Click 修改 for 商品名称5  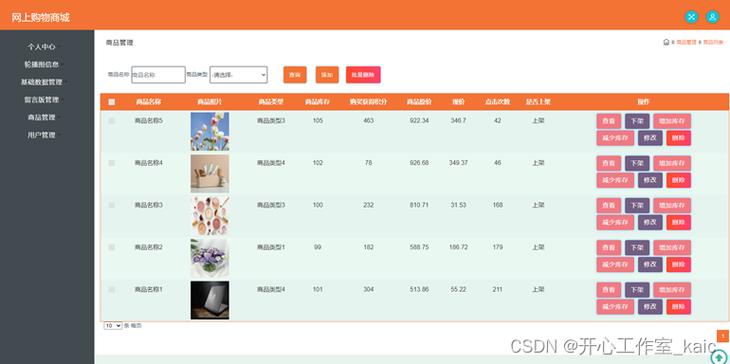coord(650,138)
